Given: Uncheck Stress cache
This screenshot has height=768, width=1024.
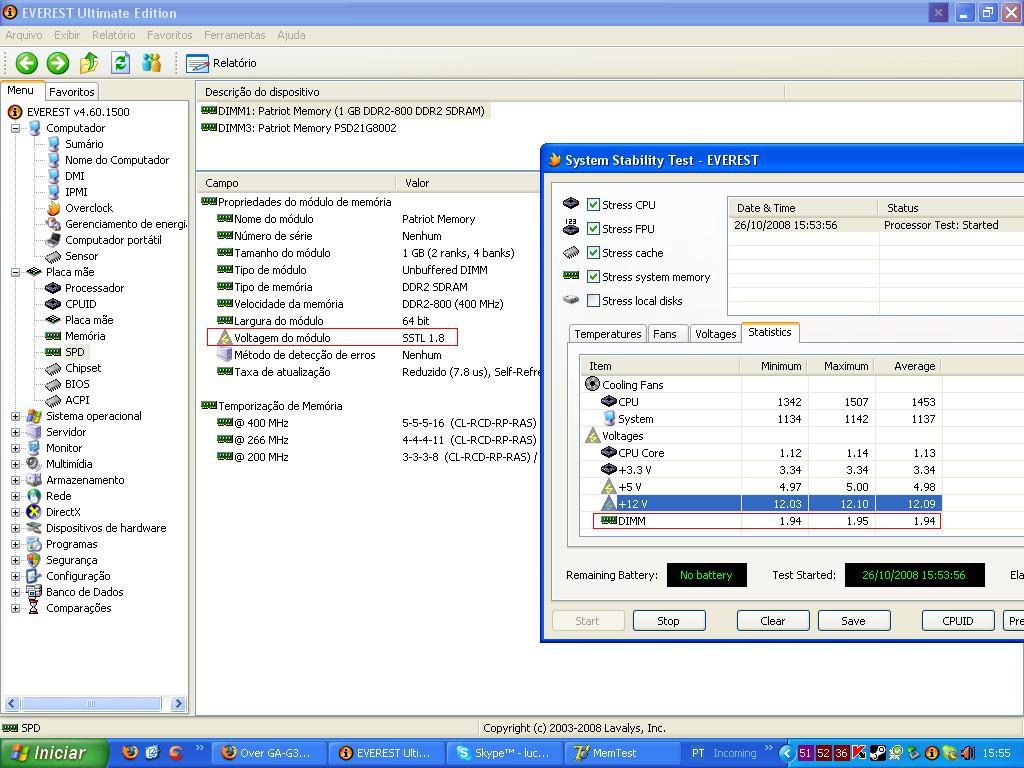Looking at the screenshot, I should (x=593, y=253).
